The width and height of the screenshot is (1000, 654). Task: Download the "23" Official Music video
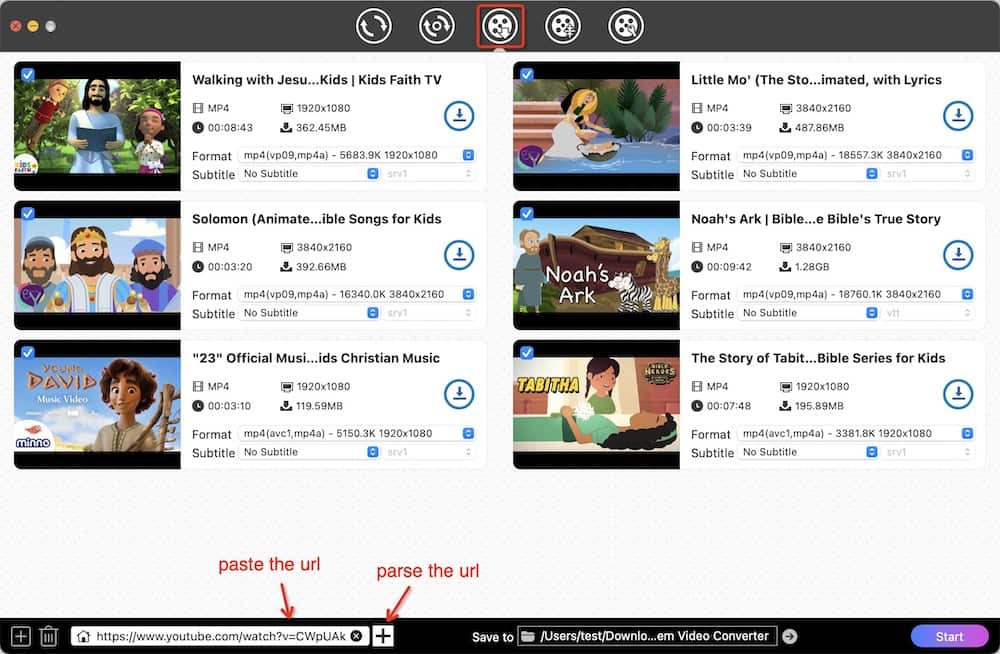(x=459, y=394)
